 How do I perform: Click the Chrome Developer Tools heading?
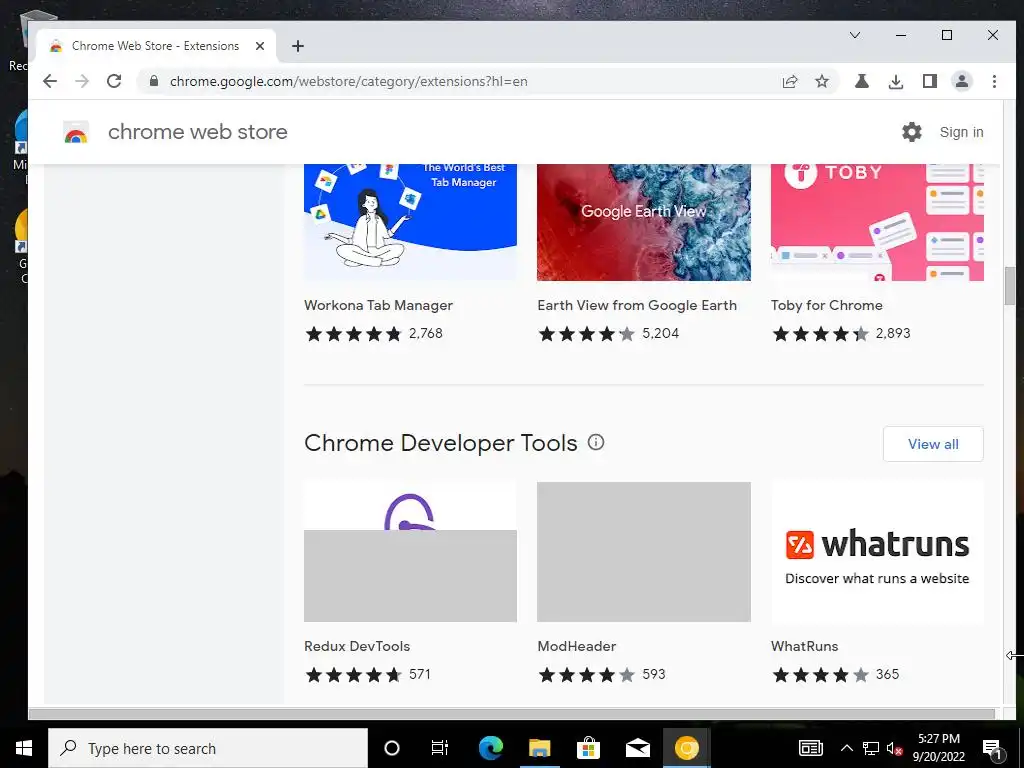coord(441,443)
